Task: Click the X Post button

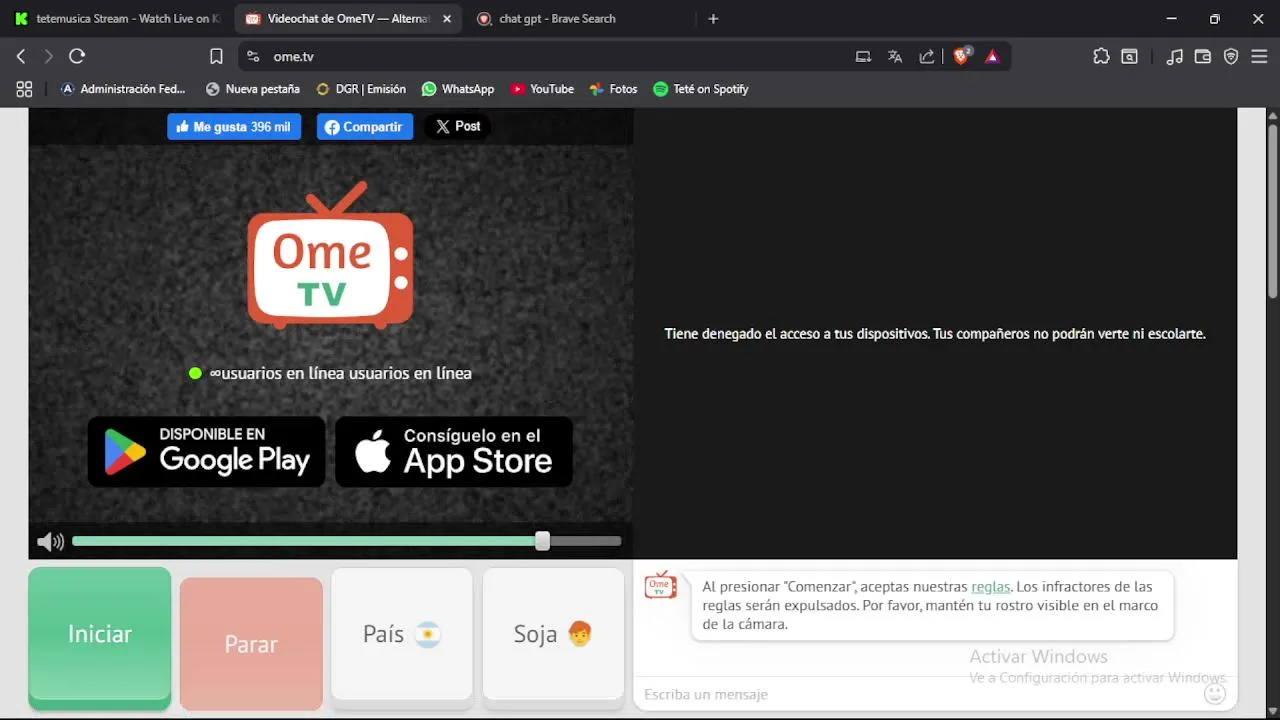Action: 458,127
